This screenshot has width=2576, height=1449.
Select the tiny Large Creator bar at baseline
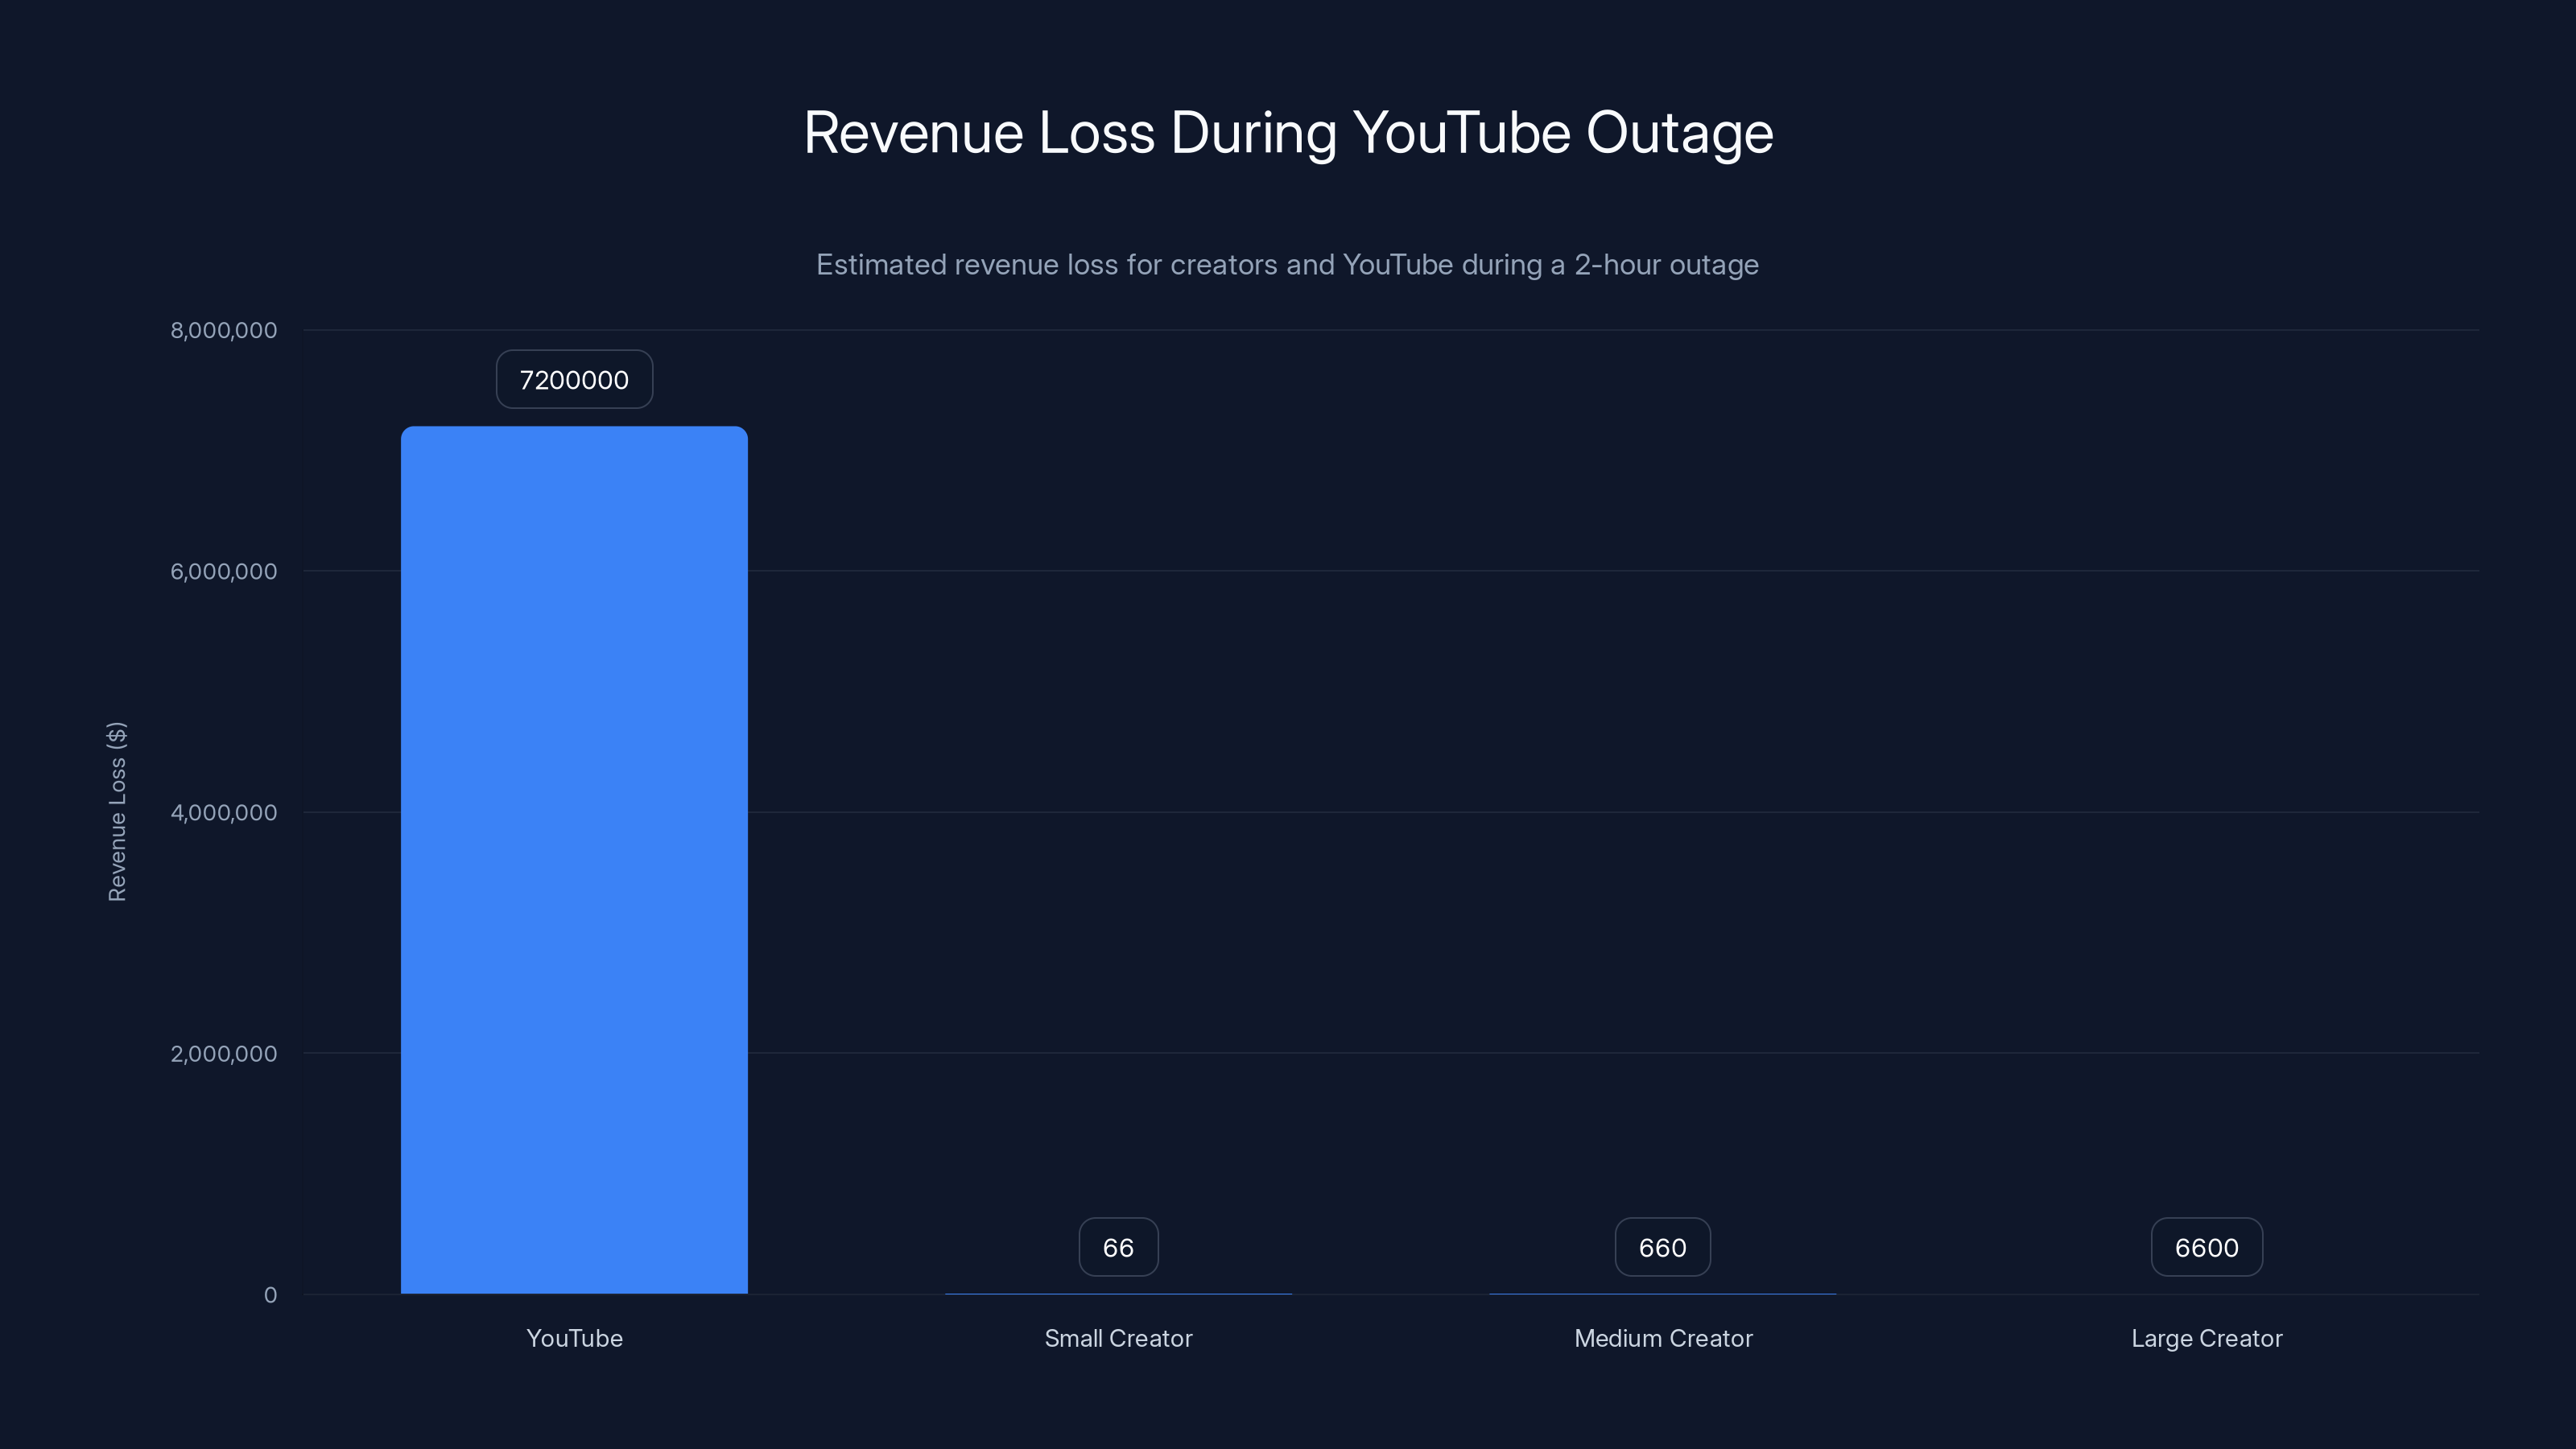2206,1292
